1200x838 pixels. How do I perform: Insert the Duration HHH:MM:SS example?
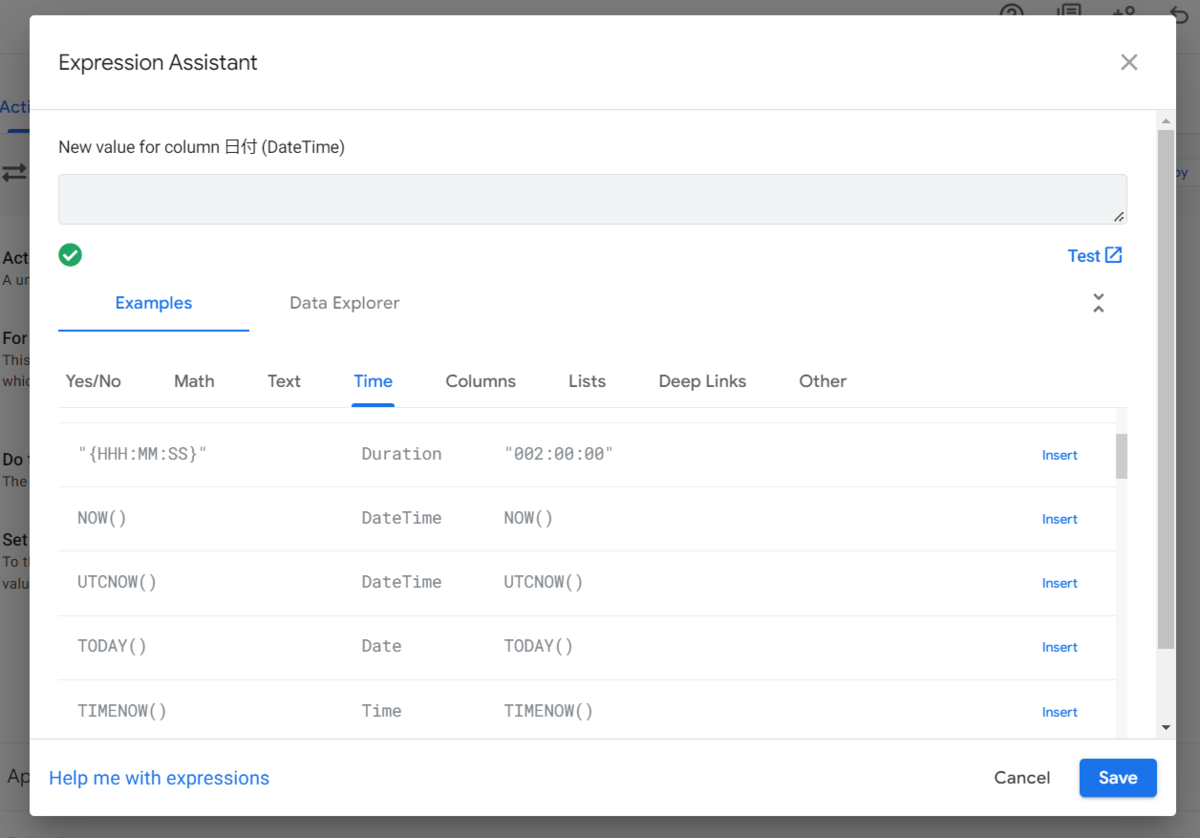tap(1059, 455)
